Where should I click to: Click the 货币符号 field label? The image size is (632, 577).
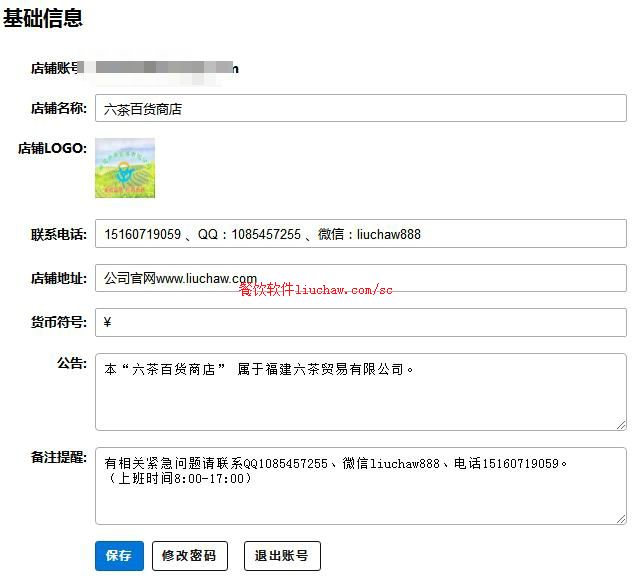pos(58,321)
